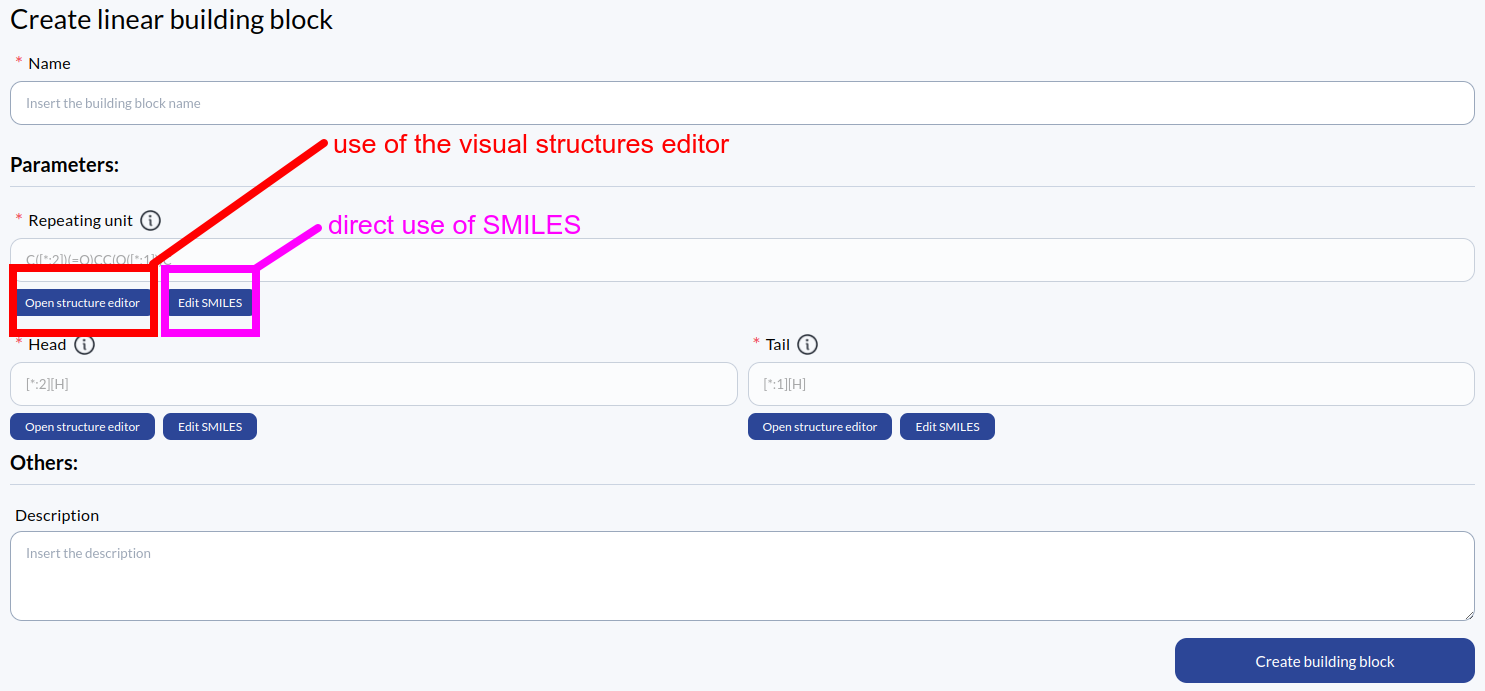The image size is (1485, 691).
Task: Select the Tail SMILES input field
Action: 1110,384
